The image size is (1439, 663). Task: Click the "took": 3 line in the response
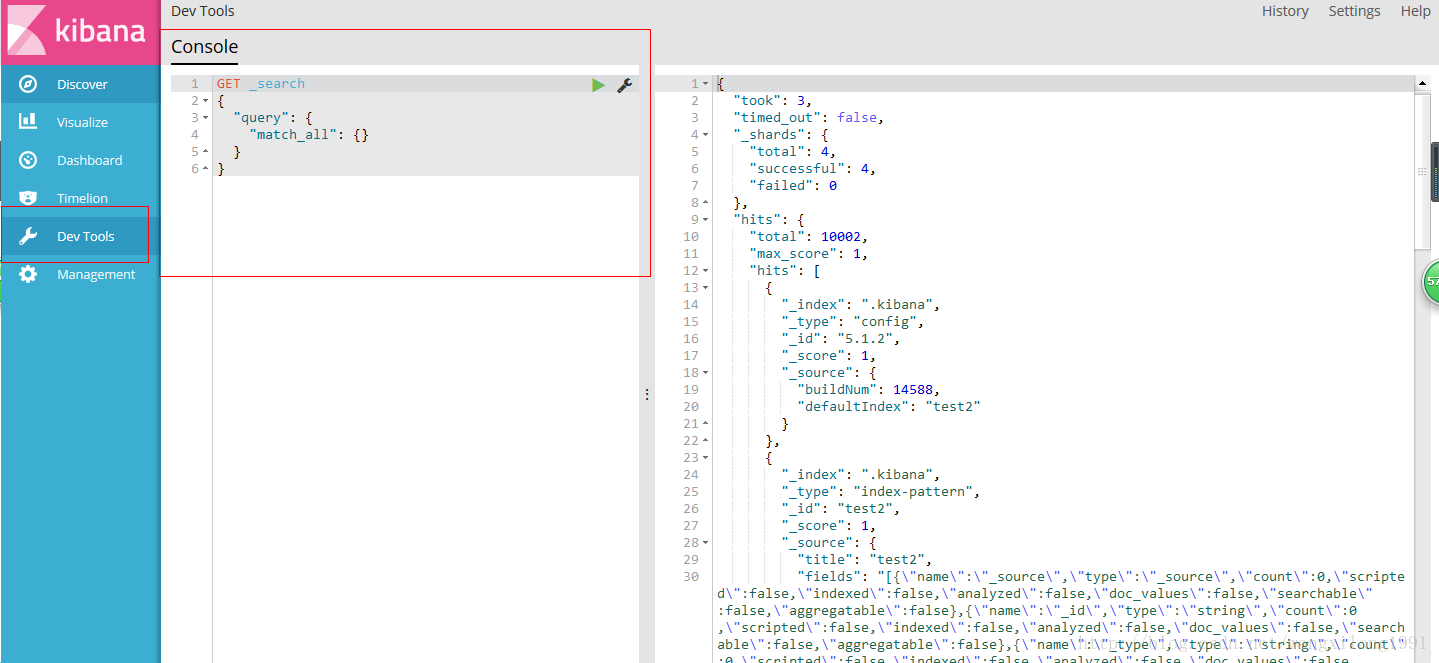click(773, 101)
